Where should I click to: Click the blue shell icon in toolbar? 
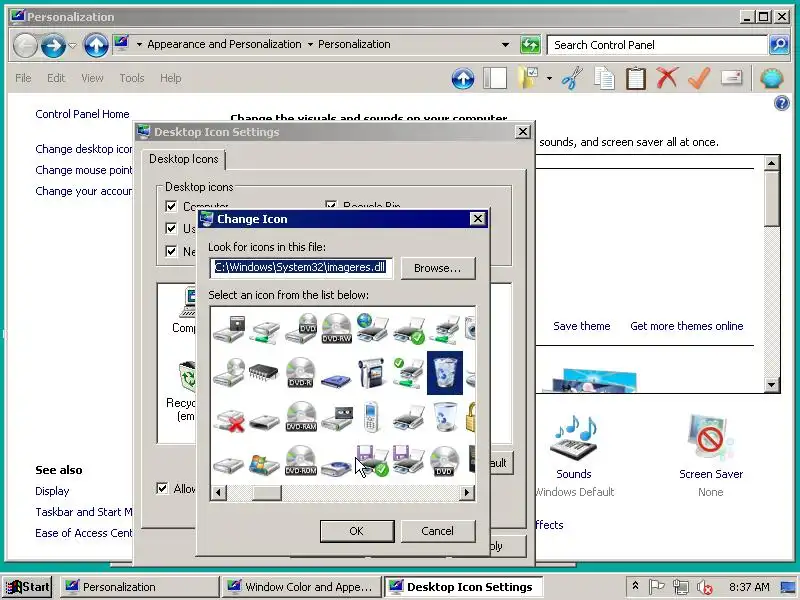[x=772, y=78]
